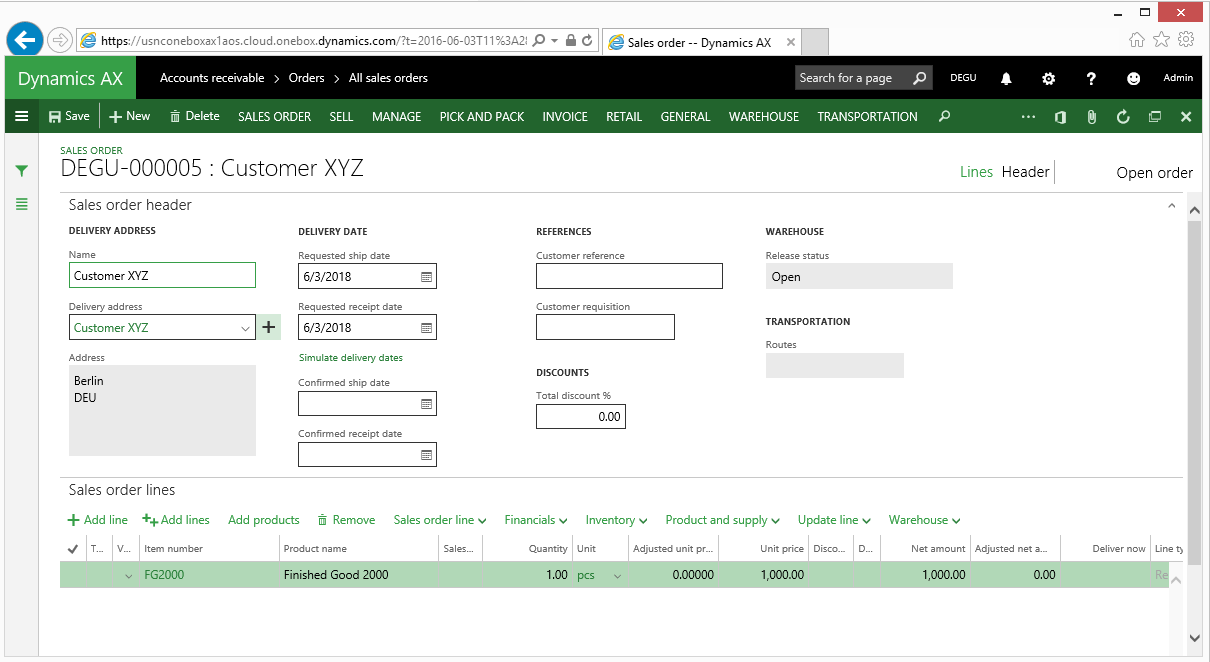Expand the Delivery address dropdown

246,328
